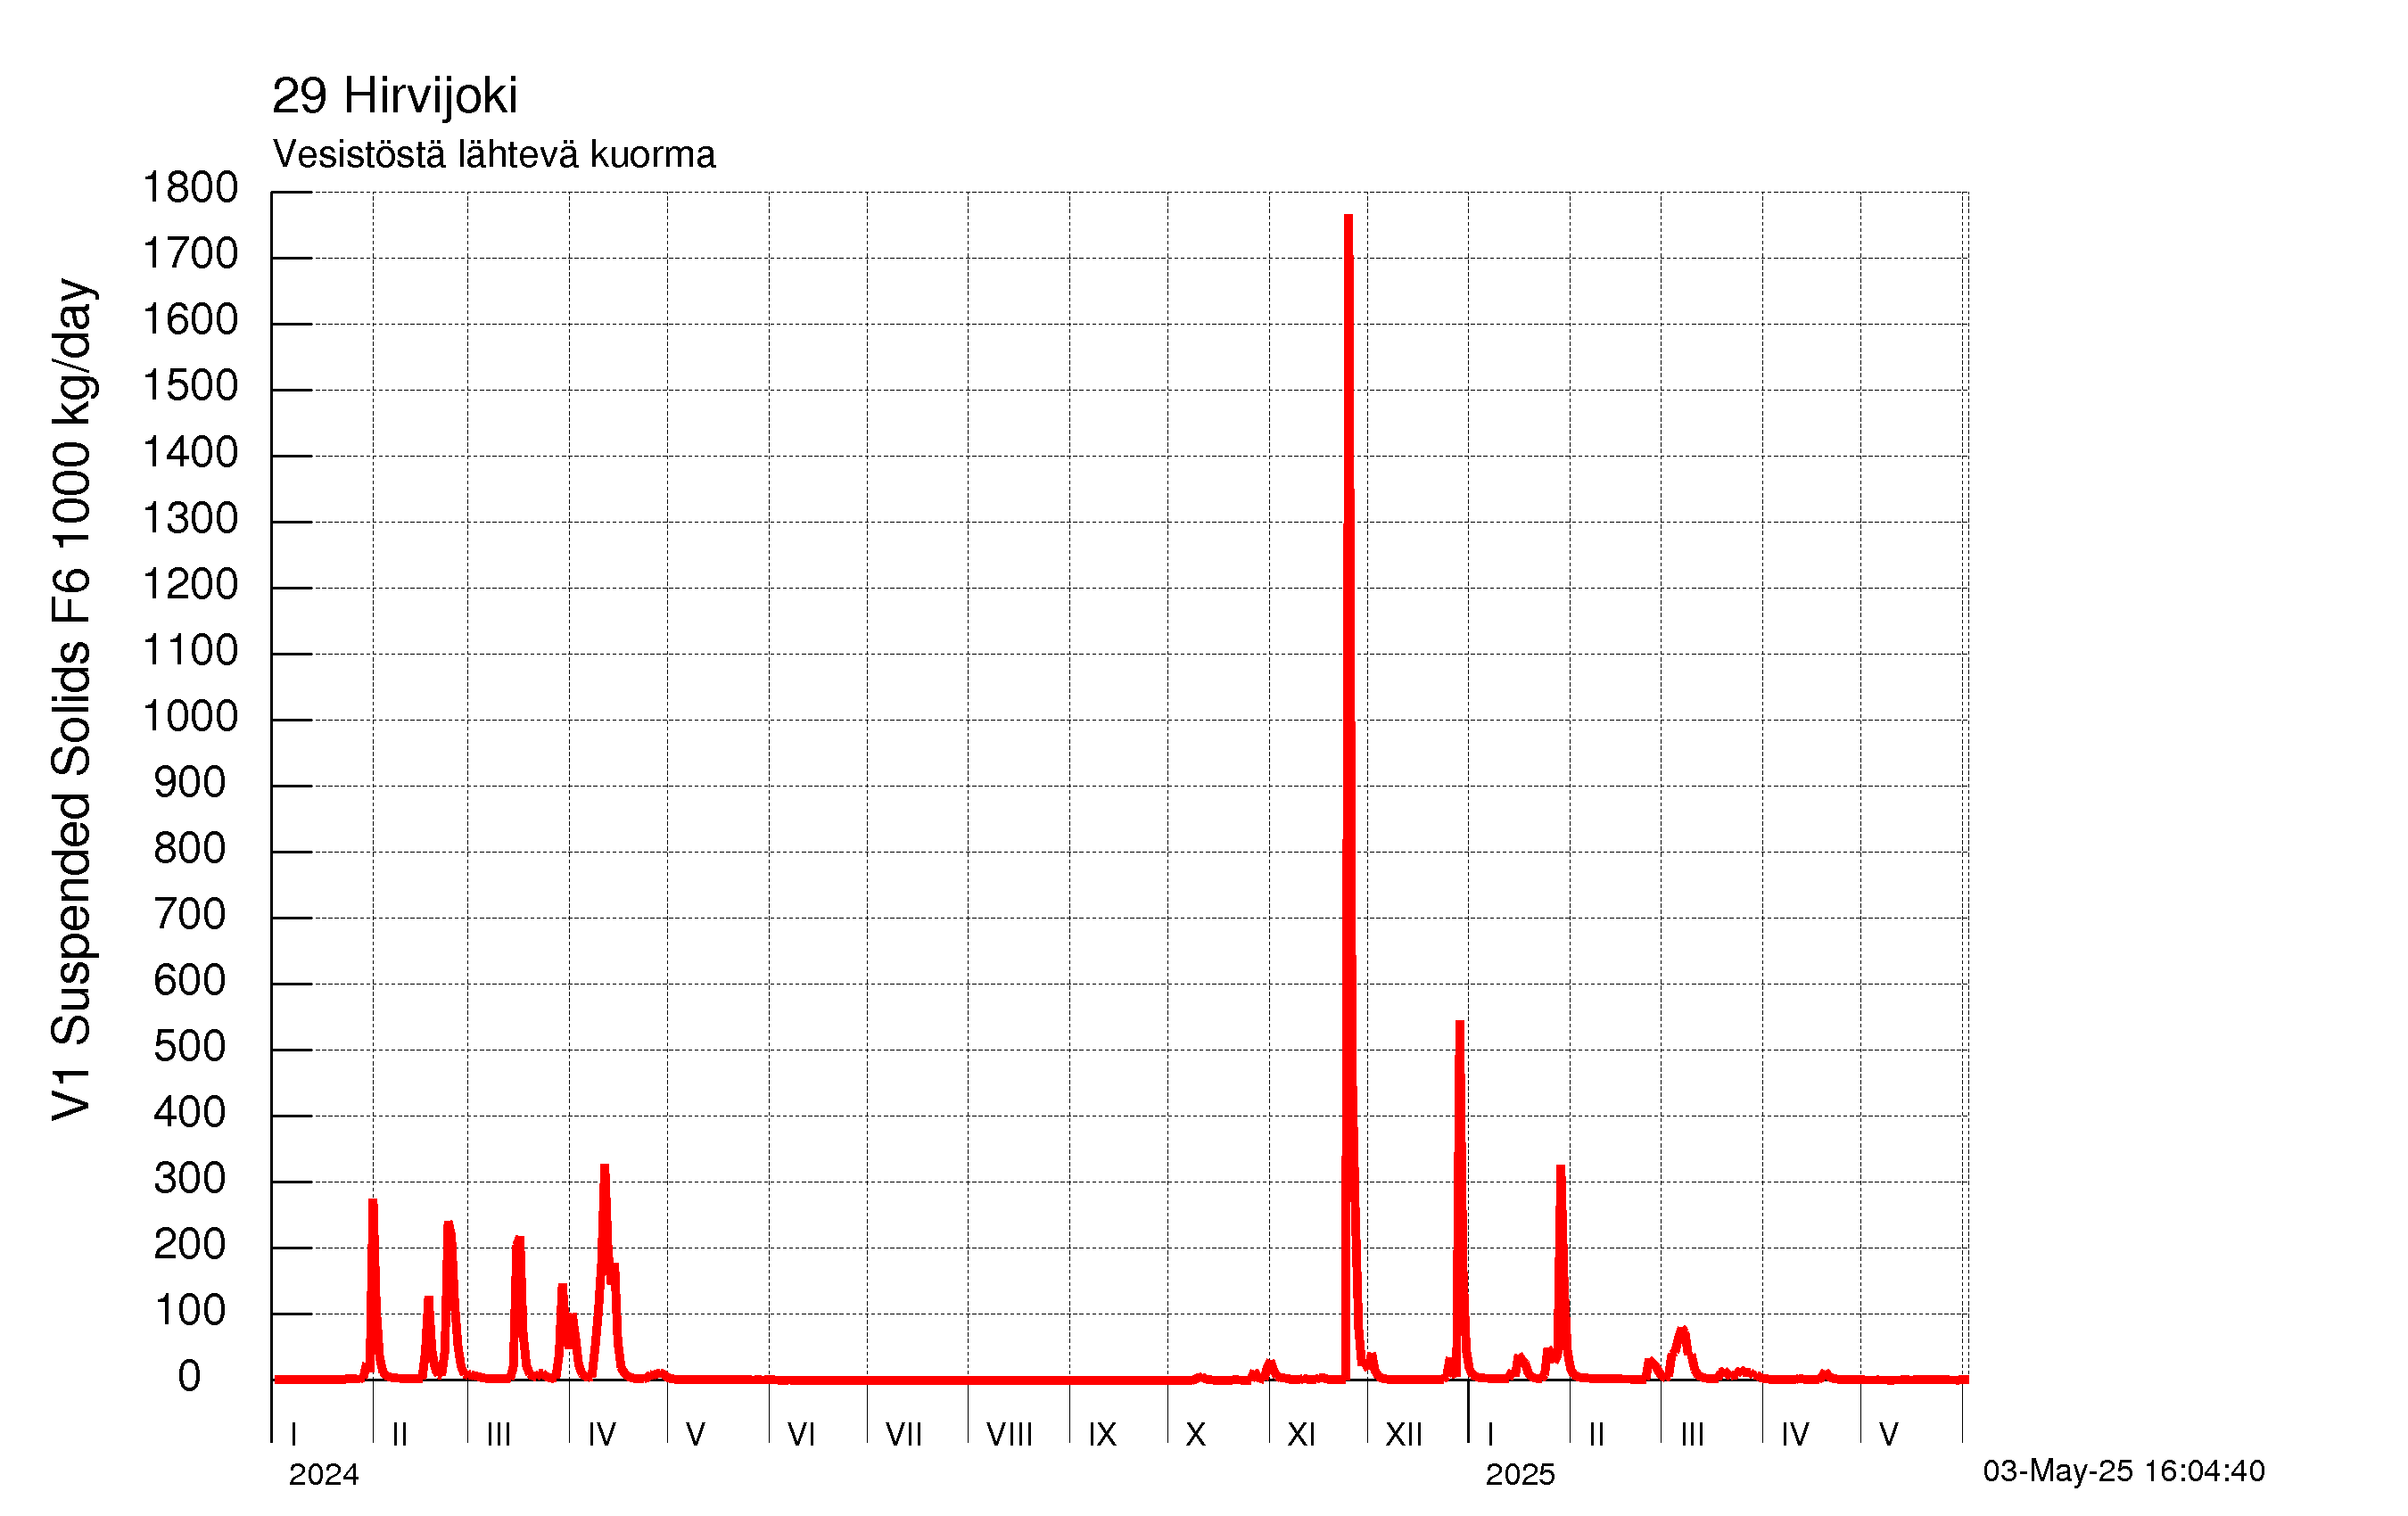Click month label "IX" on x-axis
This screenshot has width=2408, height=1516.
click(x=1102, y=1435)
